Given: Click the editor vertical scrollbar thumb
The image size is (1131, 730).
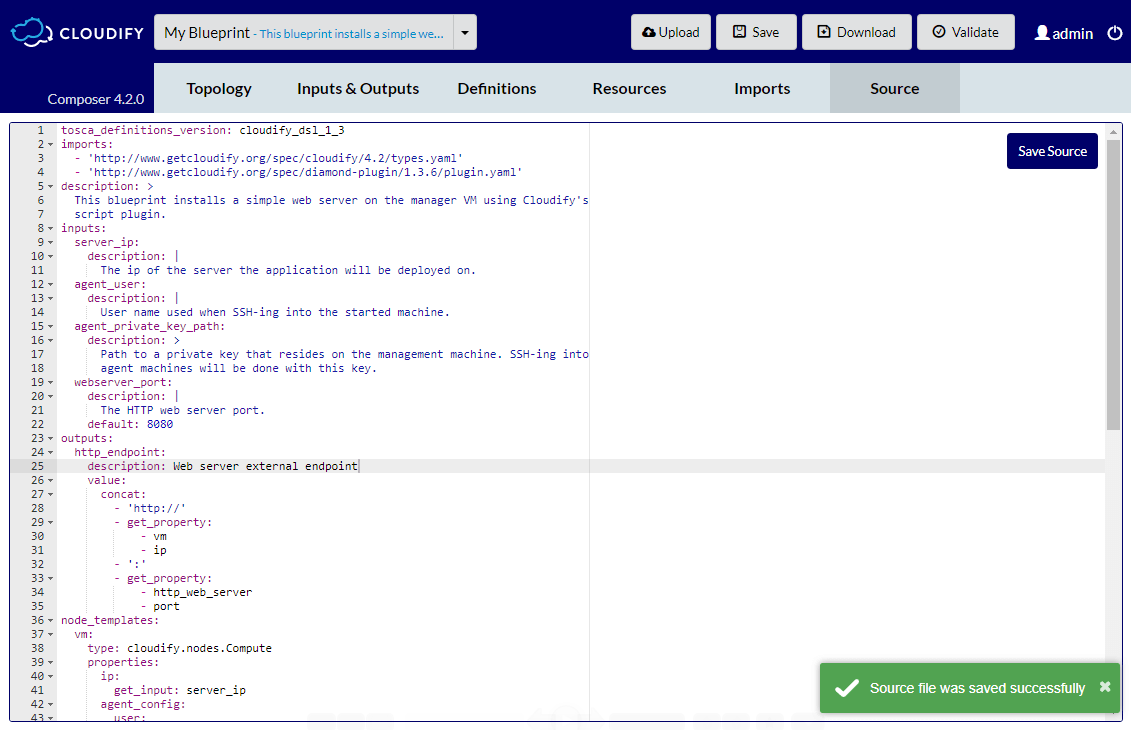Looking at the screenshot, I should tap(1113, 285).
